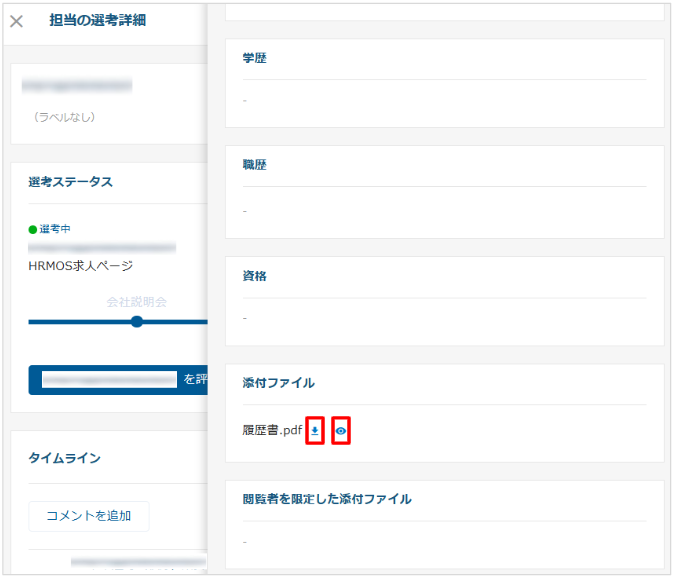Click the タイムライン heading
This screenshot has height=579, width=675.
pos(65,458)
